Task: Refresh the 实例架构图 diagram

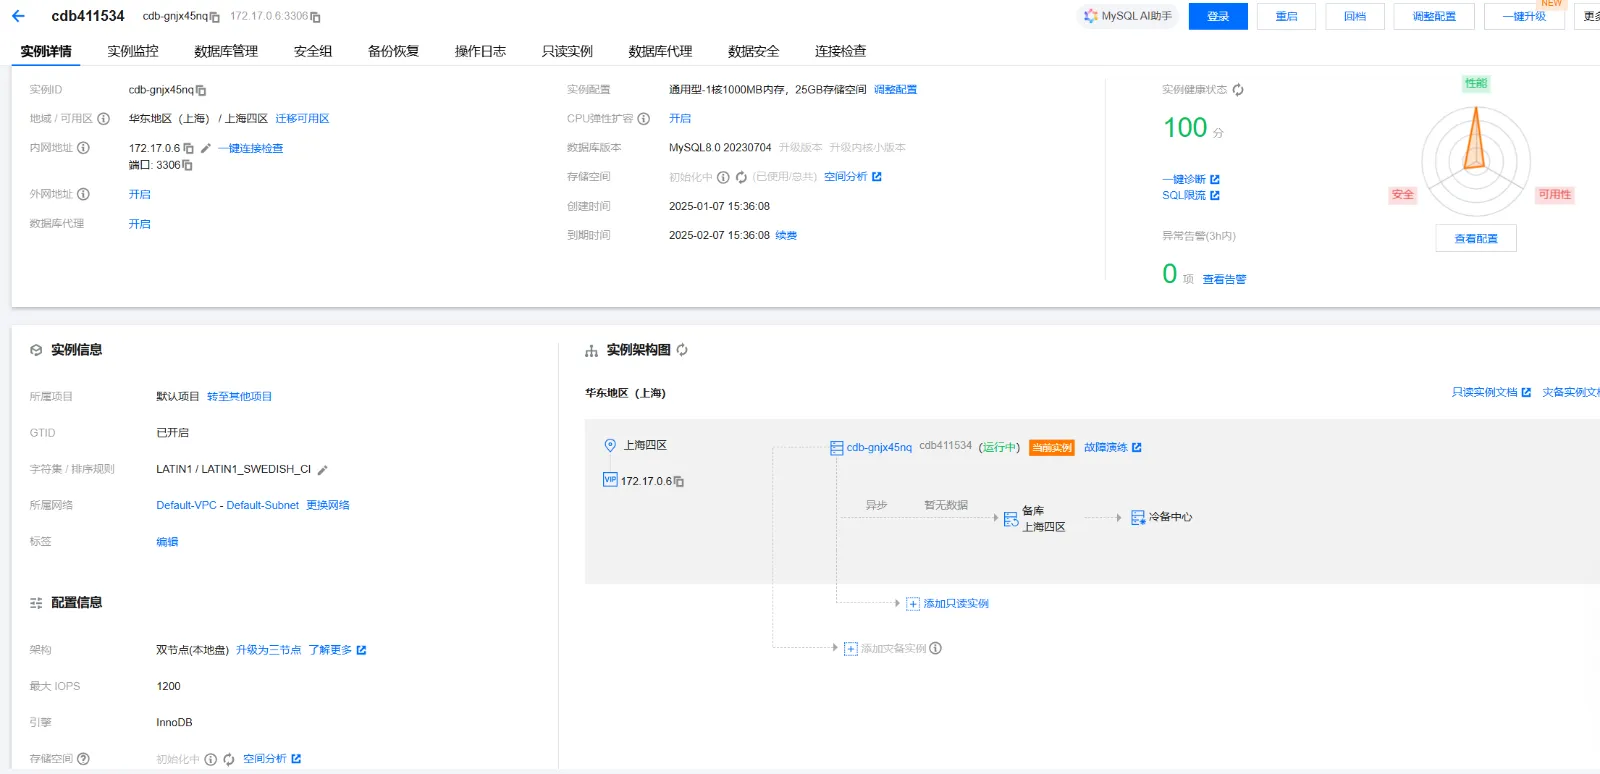Action: (x=682, y=350)
